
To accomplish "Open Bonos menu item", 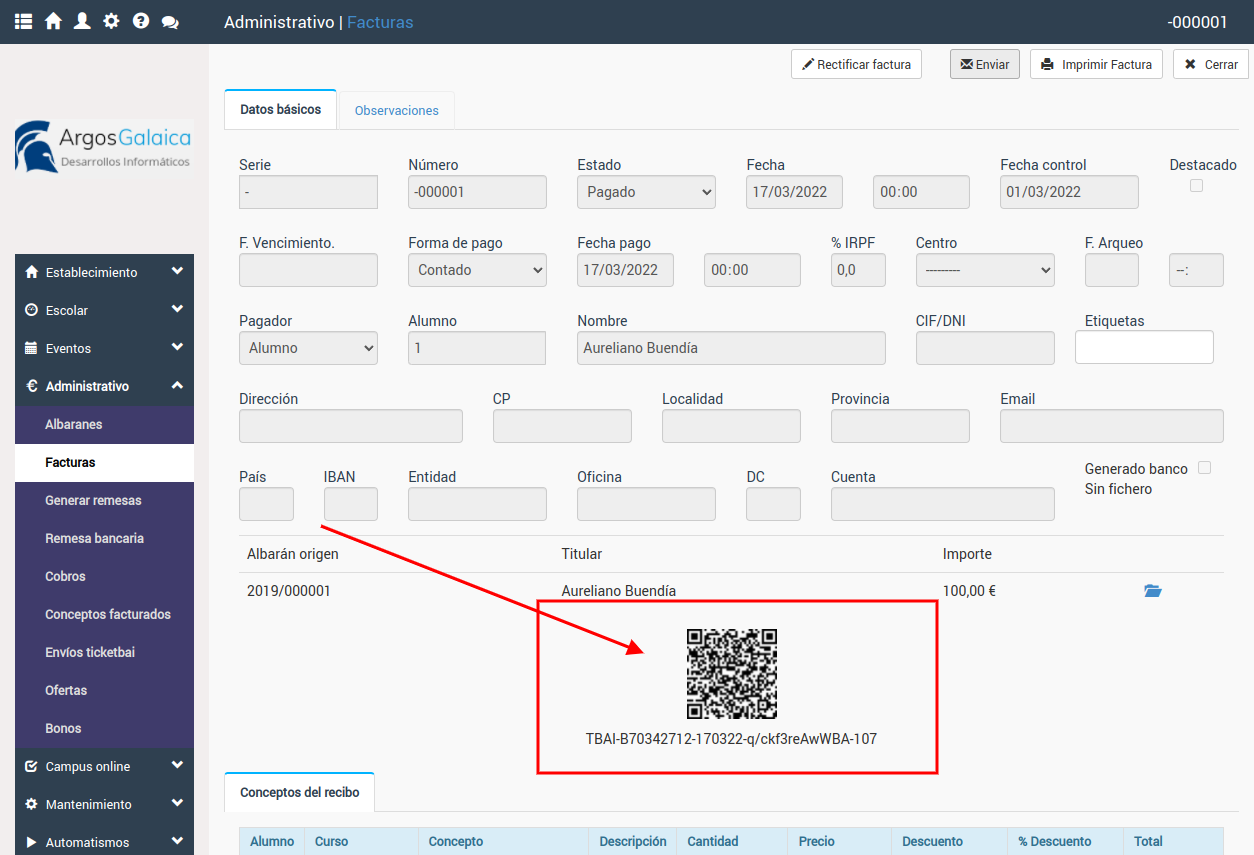I will [104, 728].
